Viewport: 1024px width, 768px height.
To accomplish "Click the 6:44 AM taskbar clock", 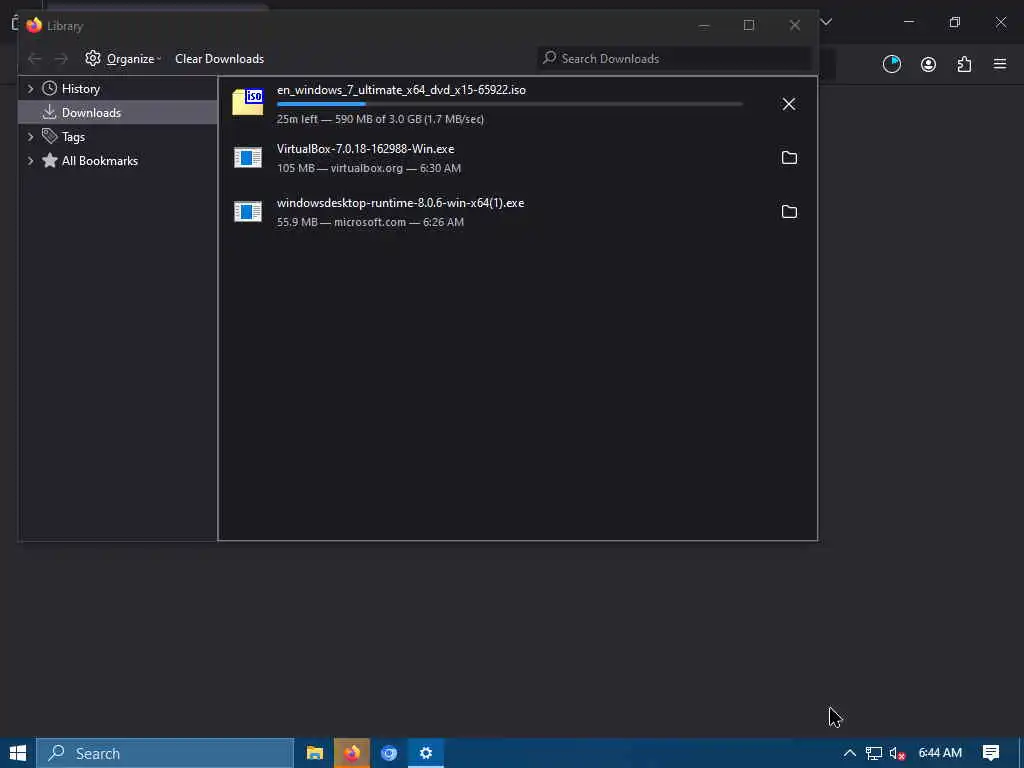I will (940, 753).
